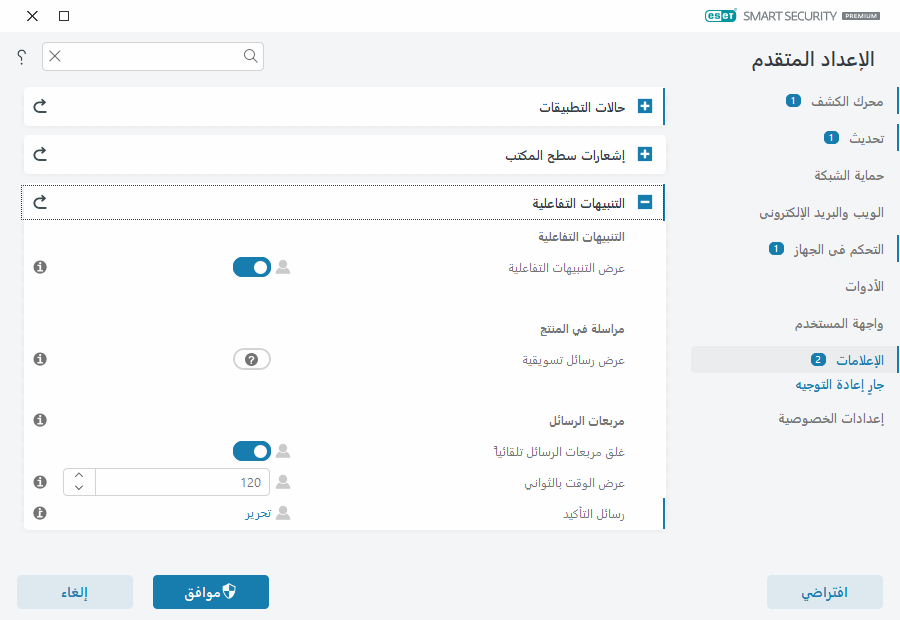Click info icon for عرض رسائل تسويقية

click(40, 359)
